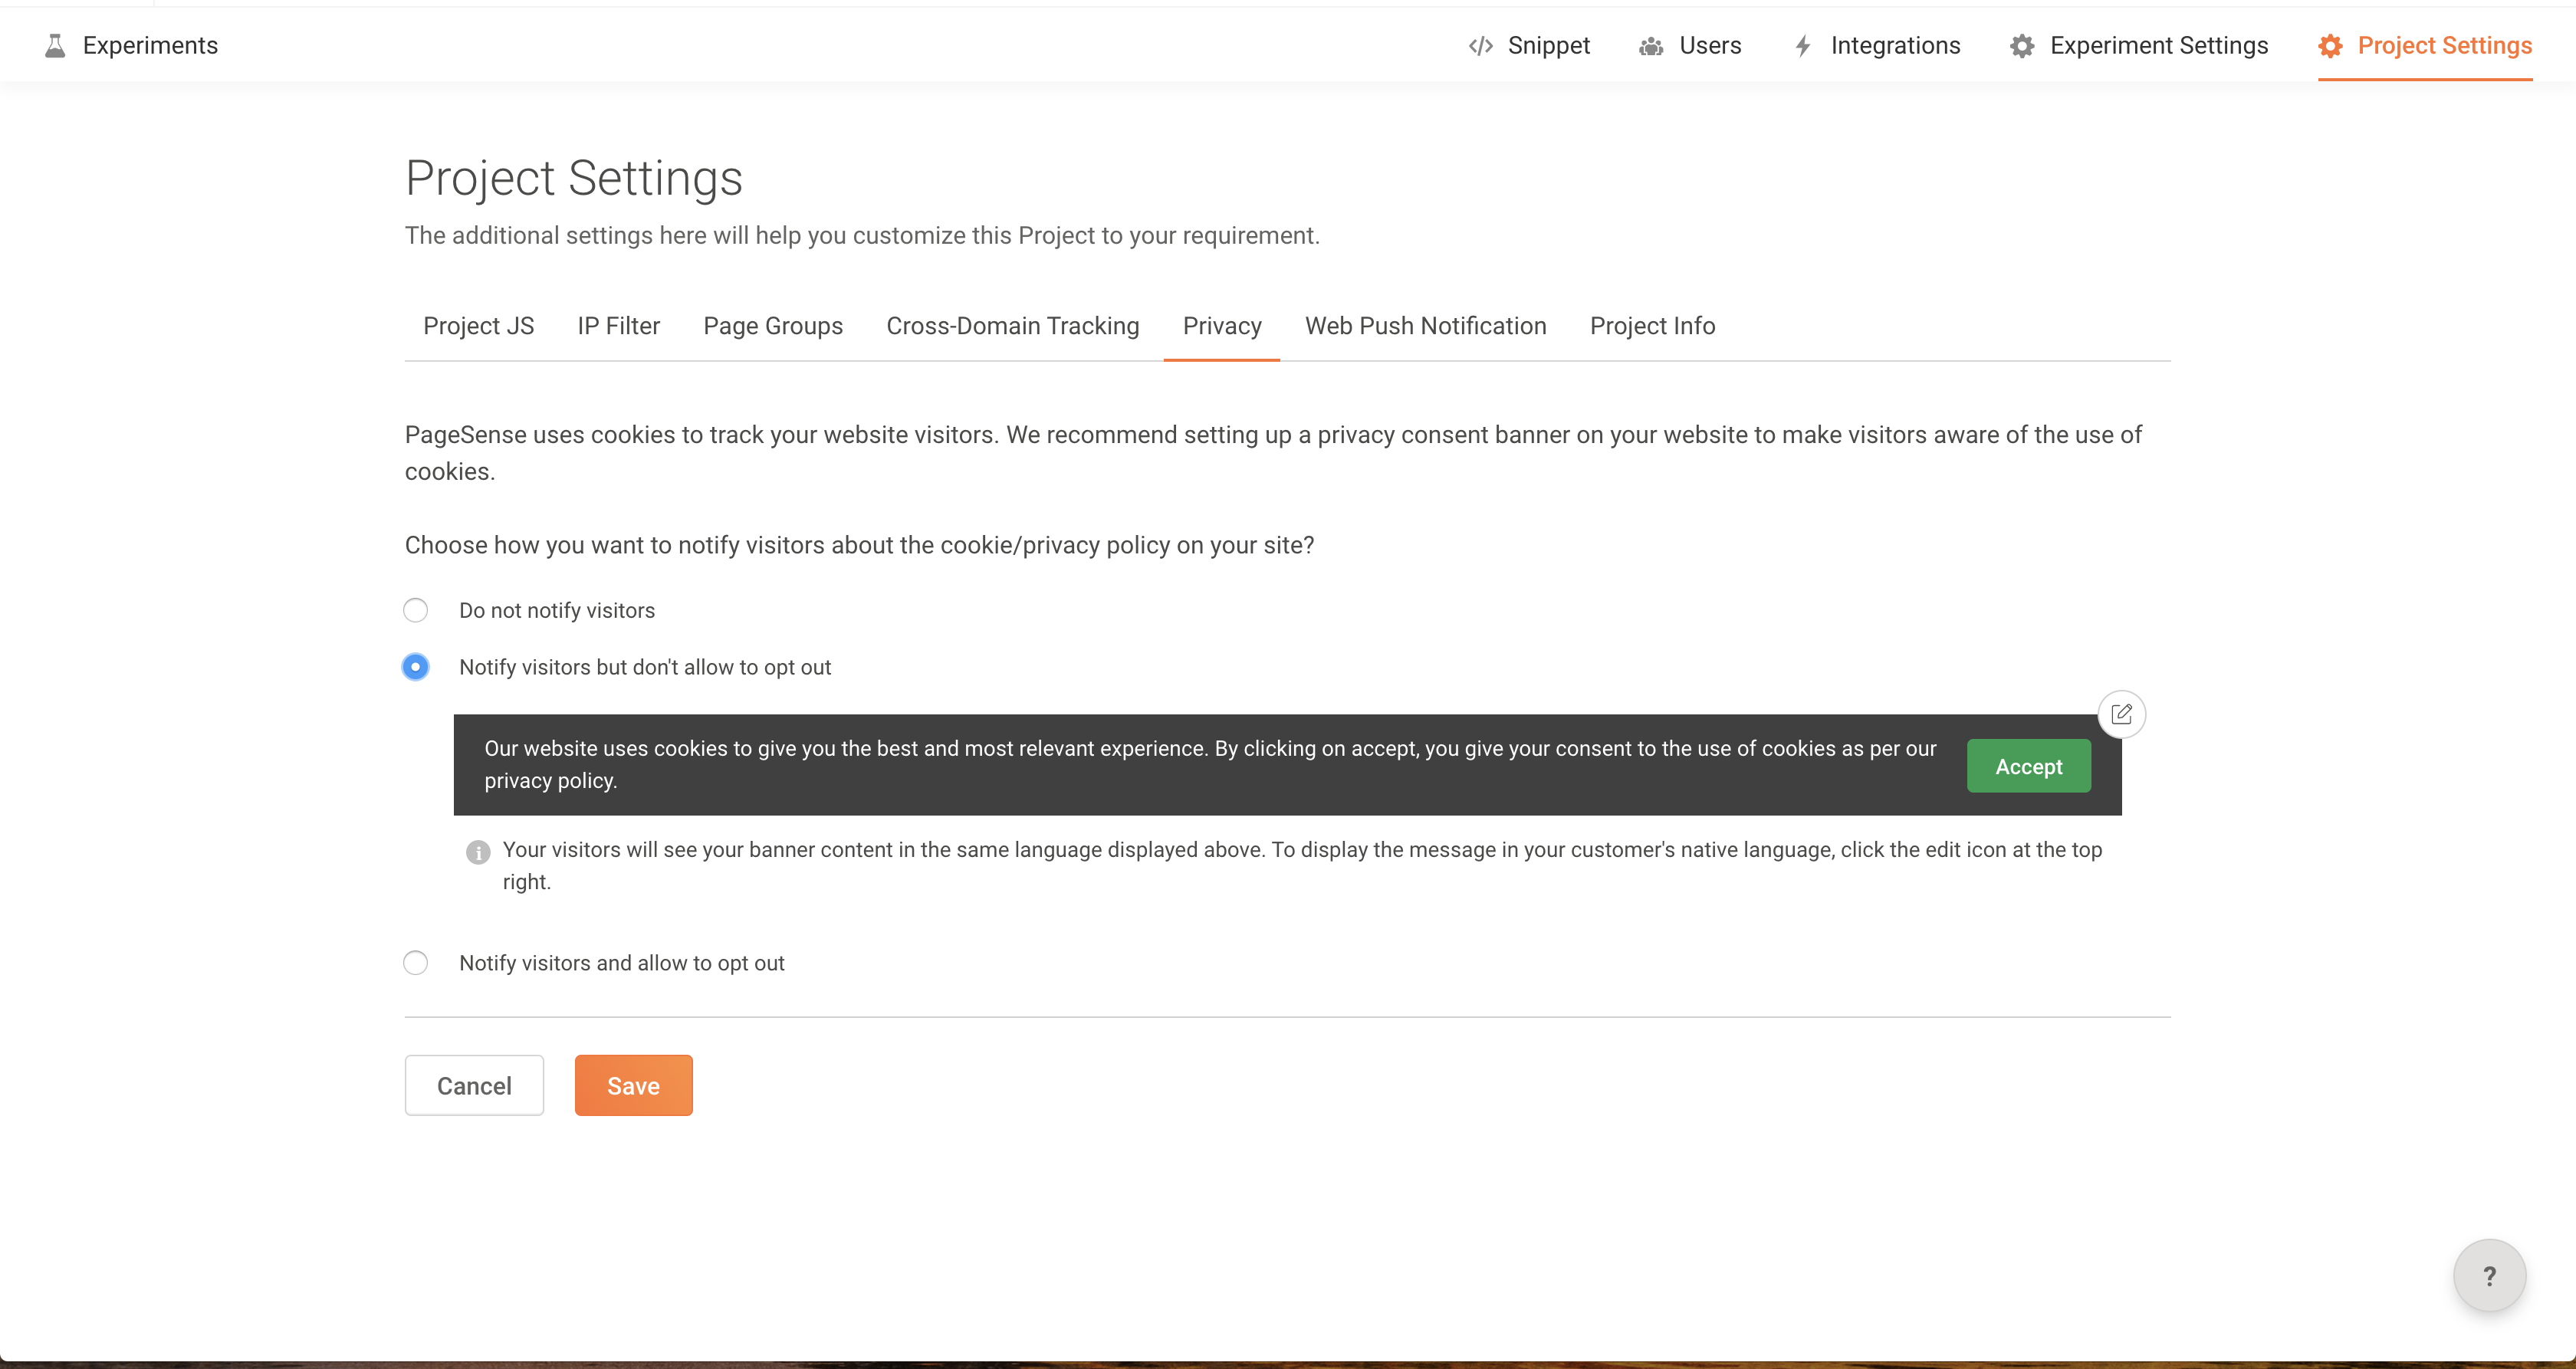Open the IP Filter tab
This screenshot has width=2576, height=1369.
618,326
